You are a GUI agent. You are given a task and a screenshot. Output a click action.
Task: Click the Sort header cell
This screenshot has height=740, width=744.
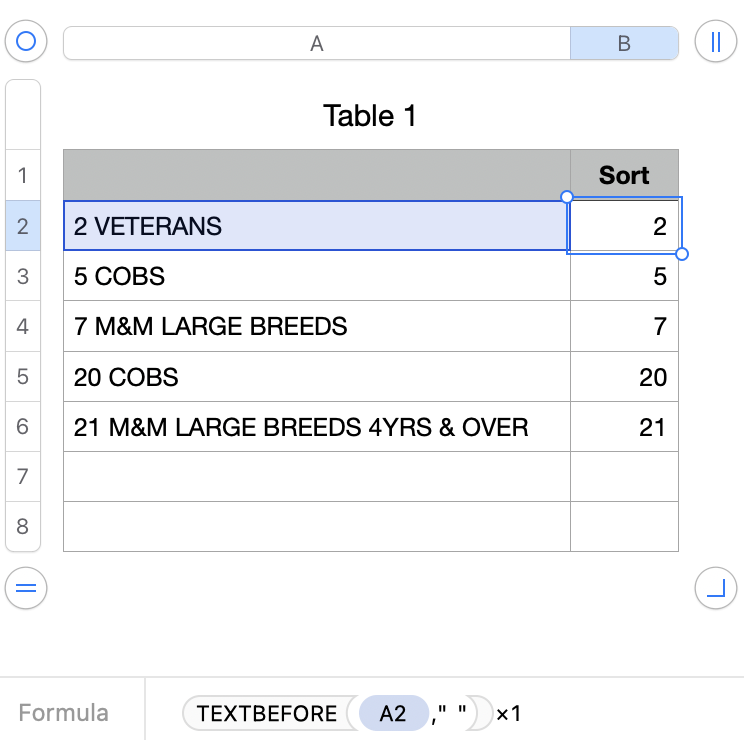pyautogui.click(x=624, y=175)
